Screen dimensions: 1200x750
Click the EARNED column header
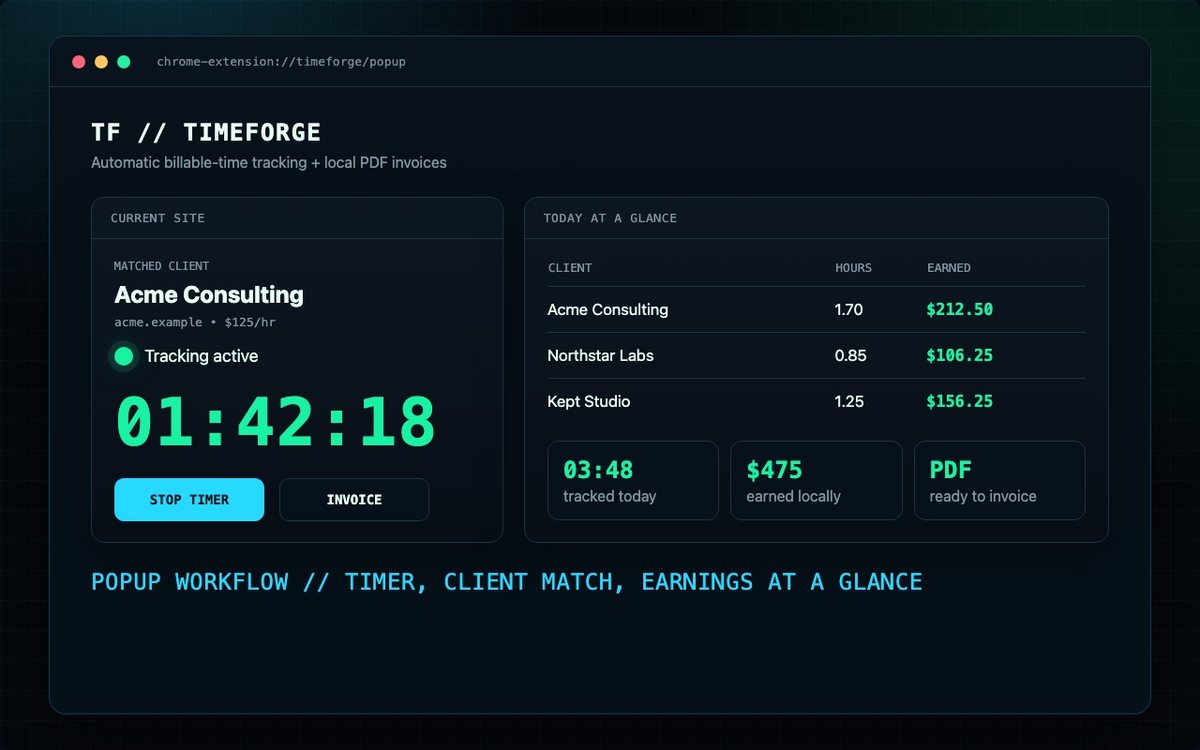pos(949,268)
